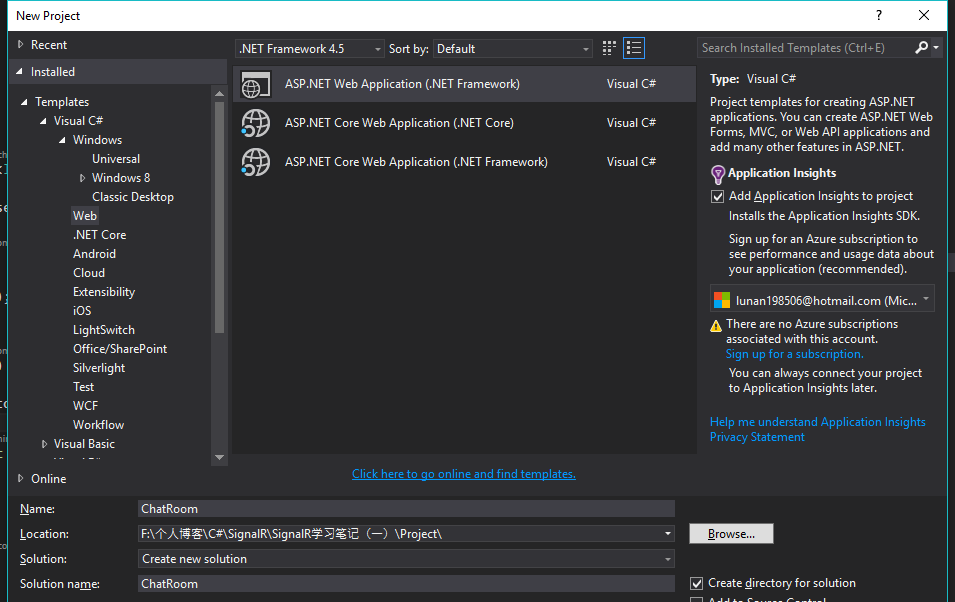Open the Sort by dropdown
The image size is (955, 602).
[x=512, y=49]
